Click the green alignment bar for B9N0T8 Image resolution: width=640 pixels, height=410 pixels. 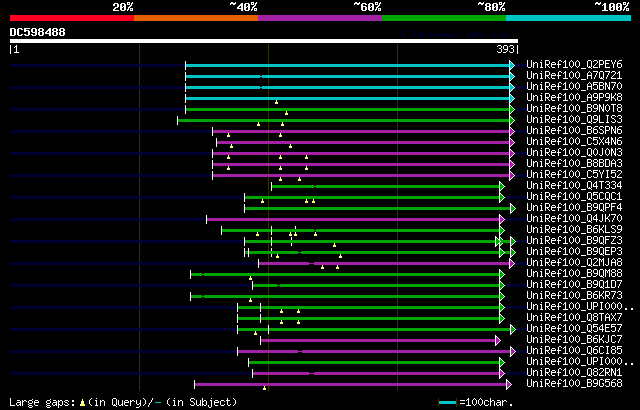[x=347, y=109]
